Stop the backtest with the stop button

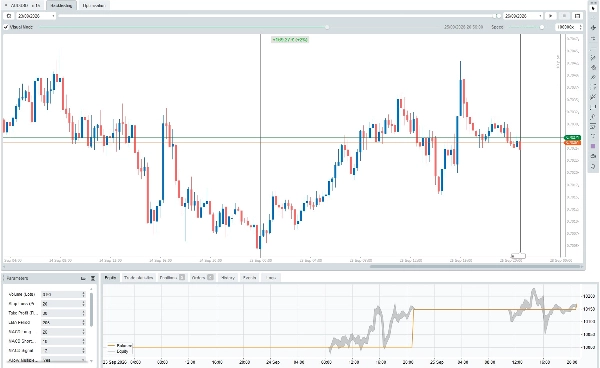pyautogui.click(x=564, y=16)
